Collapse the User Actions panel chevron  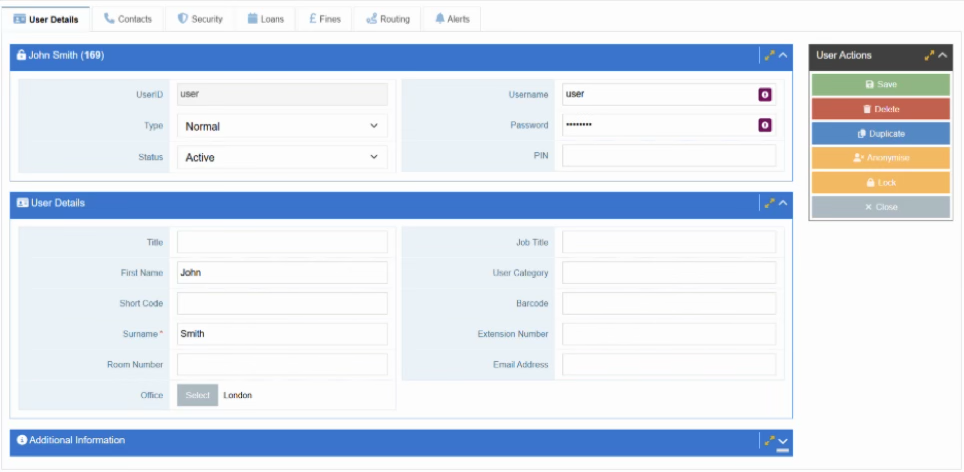coord(942,55)
